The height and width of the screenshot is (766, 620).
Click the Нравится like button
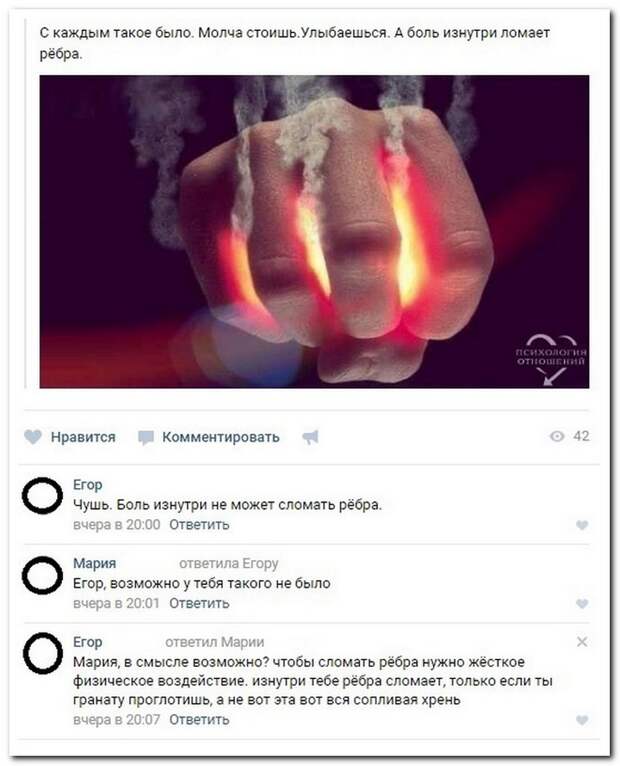[70, 437]
